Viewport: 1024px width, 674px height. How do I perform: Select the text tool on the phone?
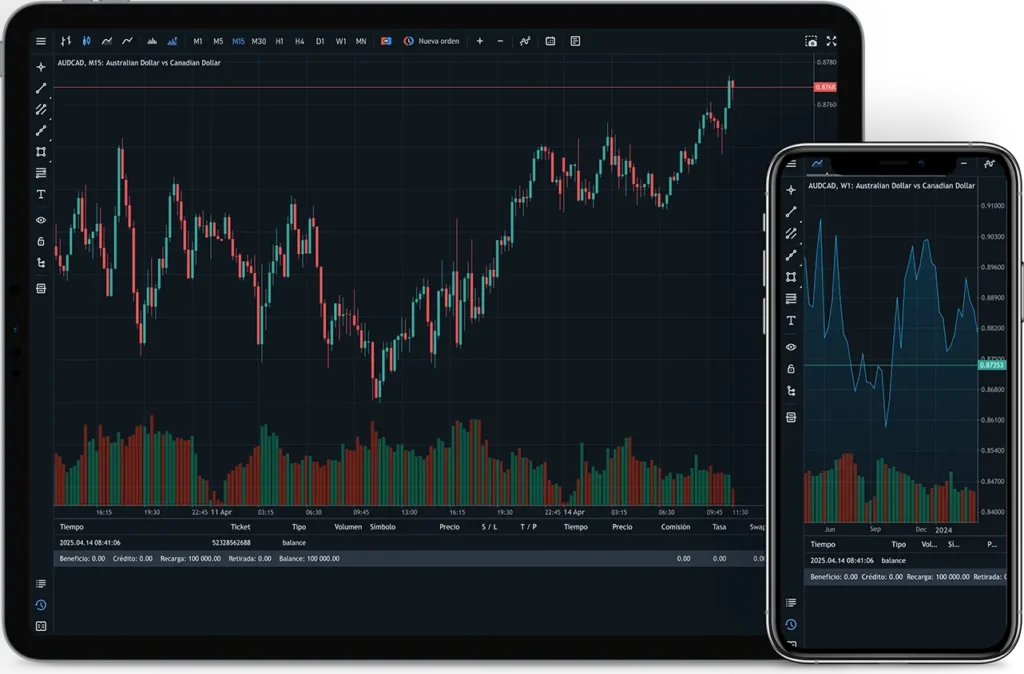click(791, 321)
